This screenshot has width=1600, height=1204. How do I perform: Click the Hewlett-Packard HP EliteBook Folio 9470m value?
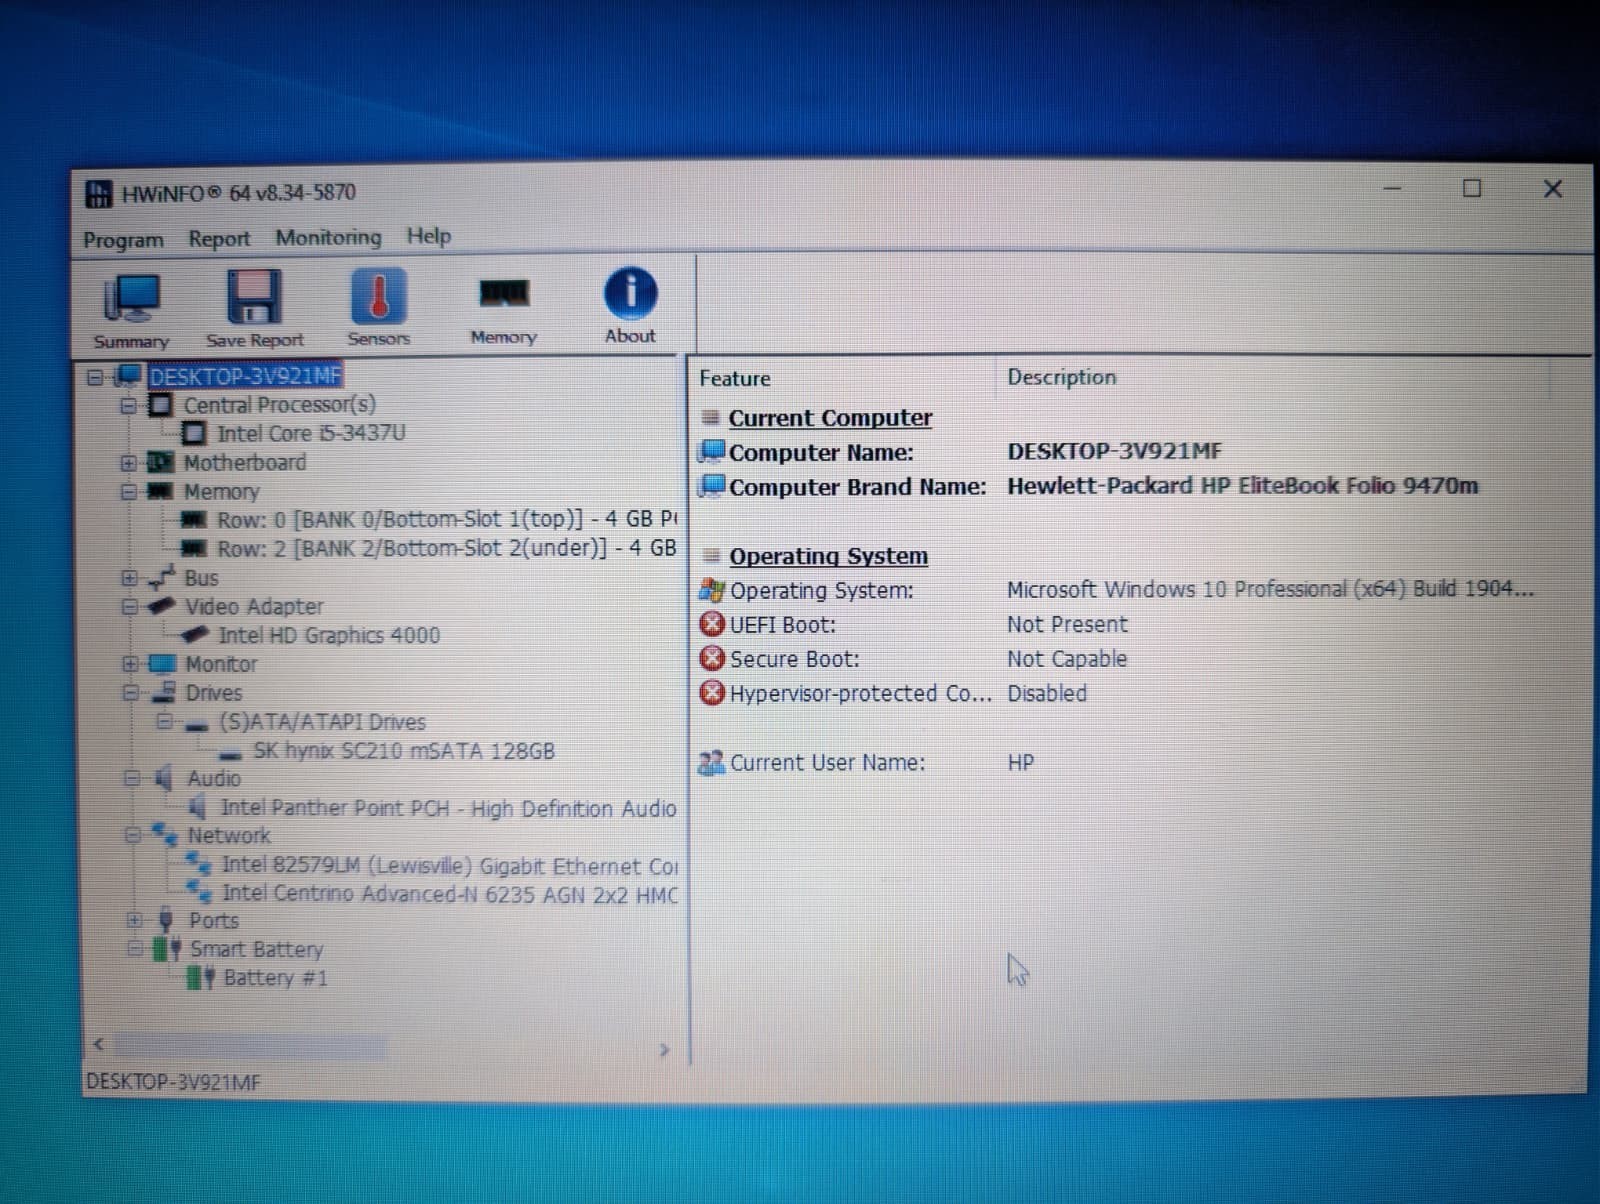click(x=1242, y=486)
